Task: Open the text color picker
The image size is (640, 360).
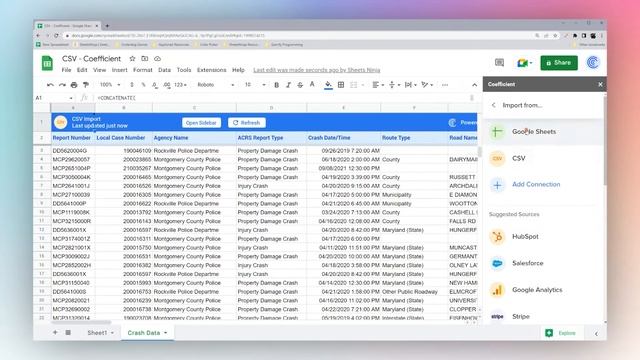Action: 312,84
